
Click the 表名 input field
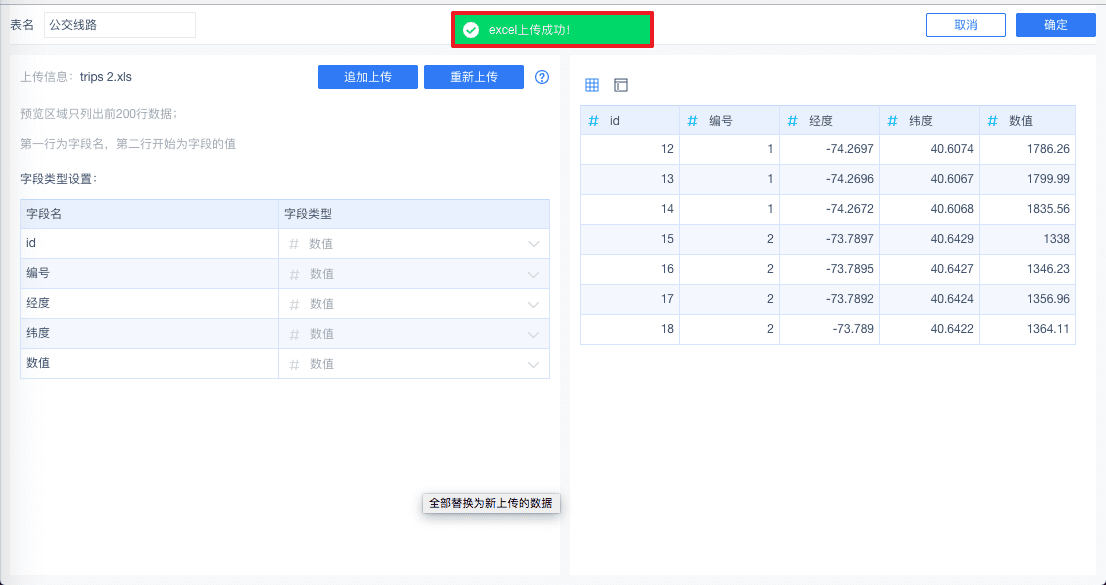[120, 25]
